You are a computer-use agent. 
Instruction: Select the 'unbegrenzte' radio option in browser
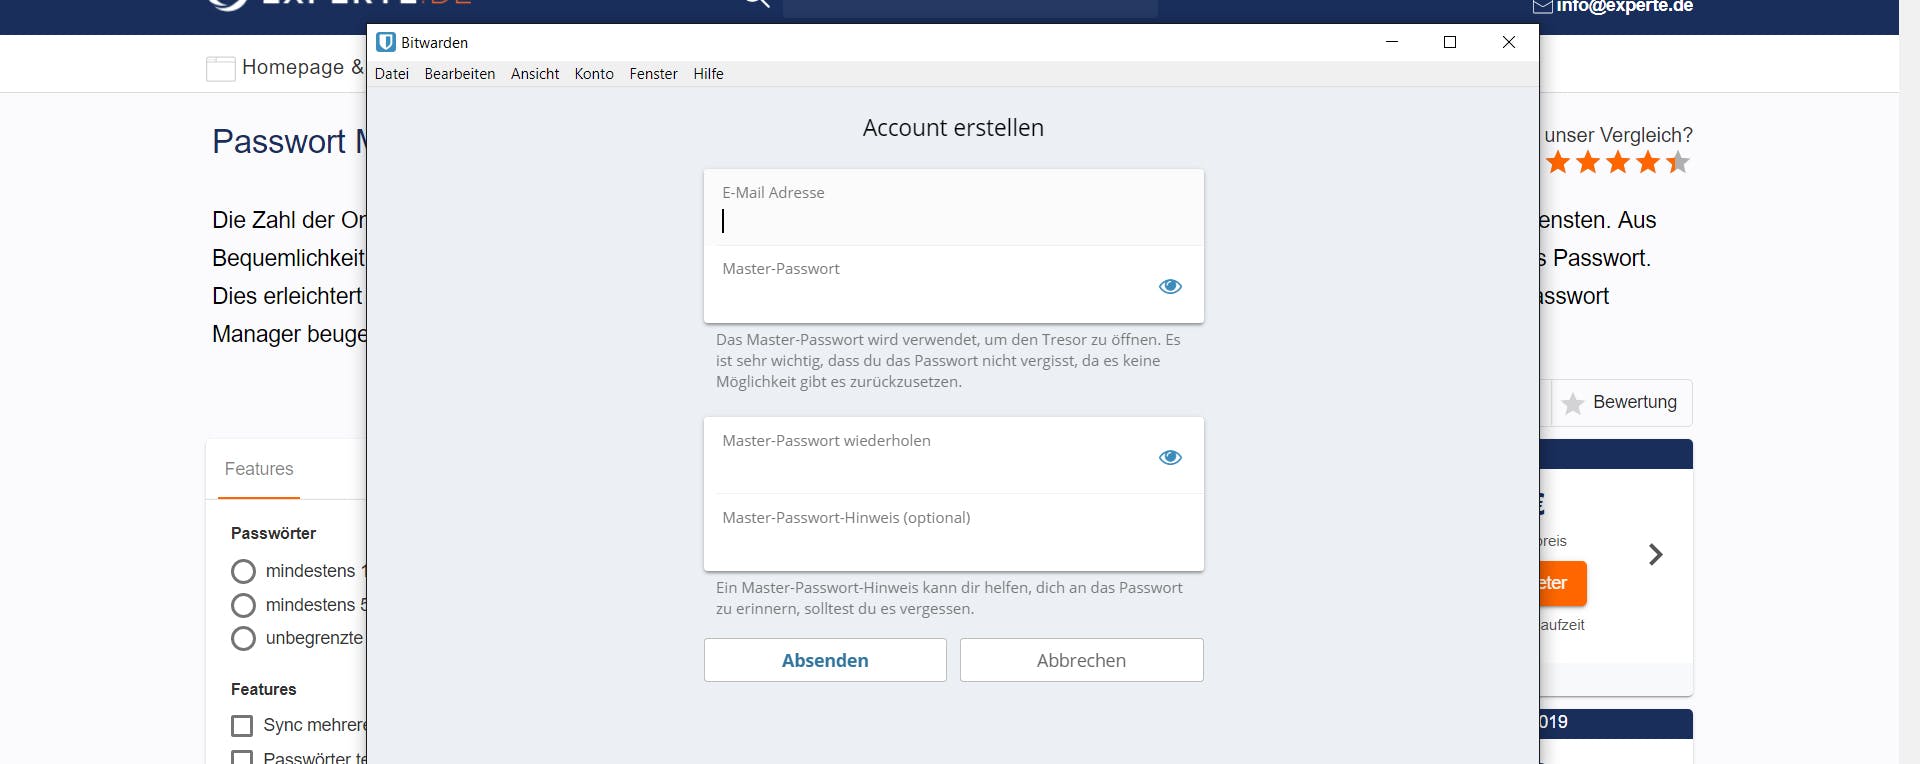243,638
